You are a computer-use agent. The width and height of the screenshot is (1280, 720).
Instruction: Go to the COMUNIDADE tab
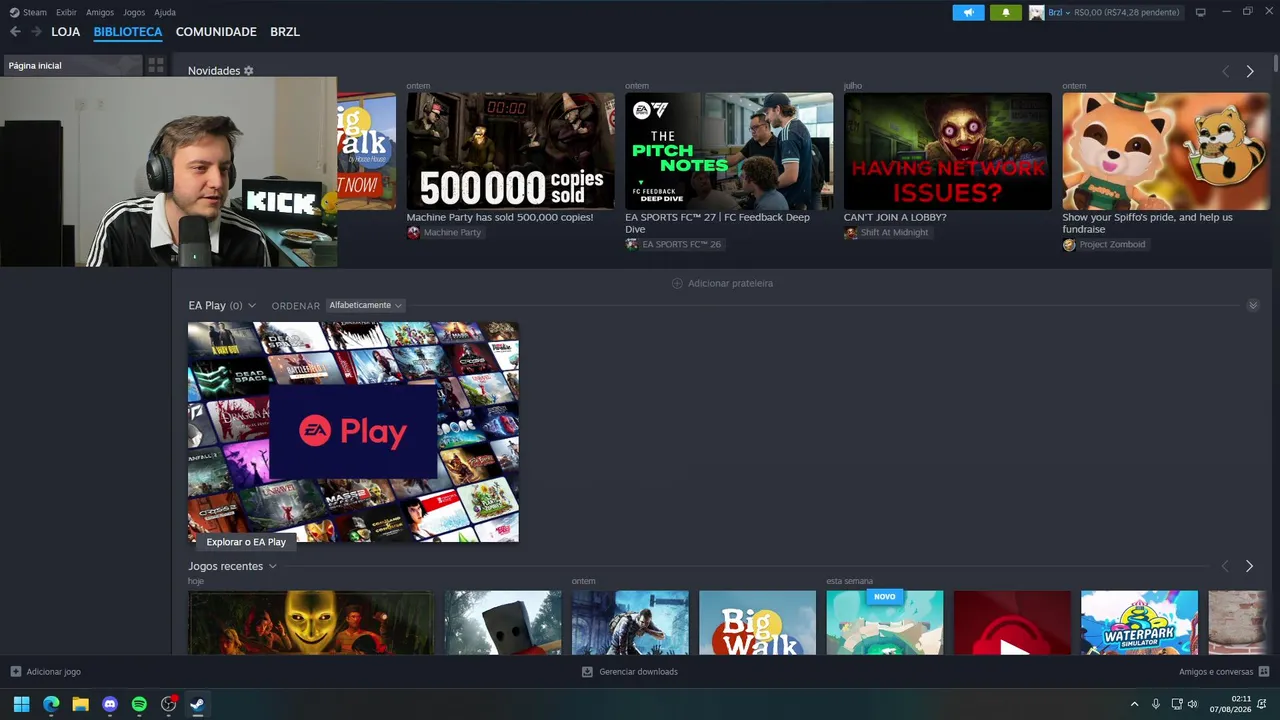click(x=216, y=32)
